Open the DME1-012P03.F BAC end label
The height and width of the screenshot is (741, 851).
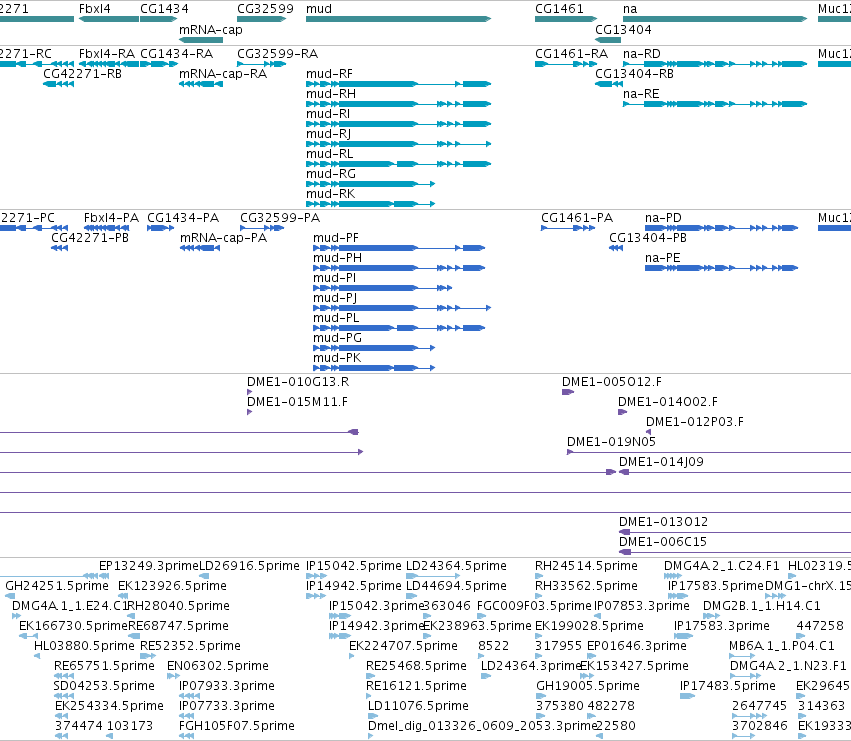(695, 422)
